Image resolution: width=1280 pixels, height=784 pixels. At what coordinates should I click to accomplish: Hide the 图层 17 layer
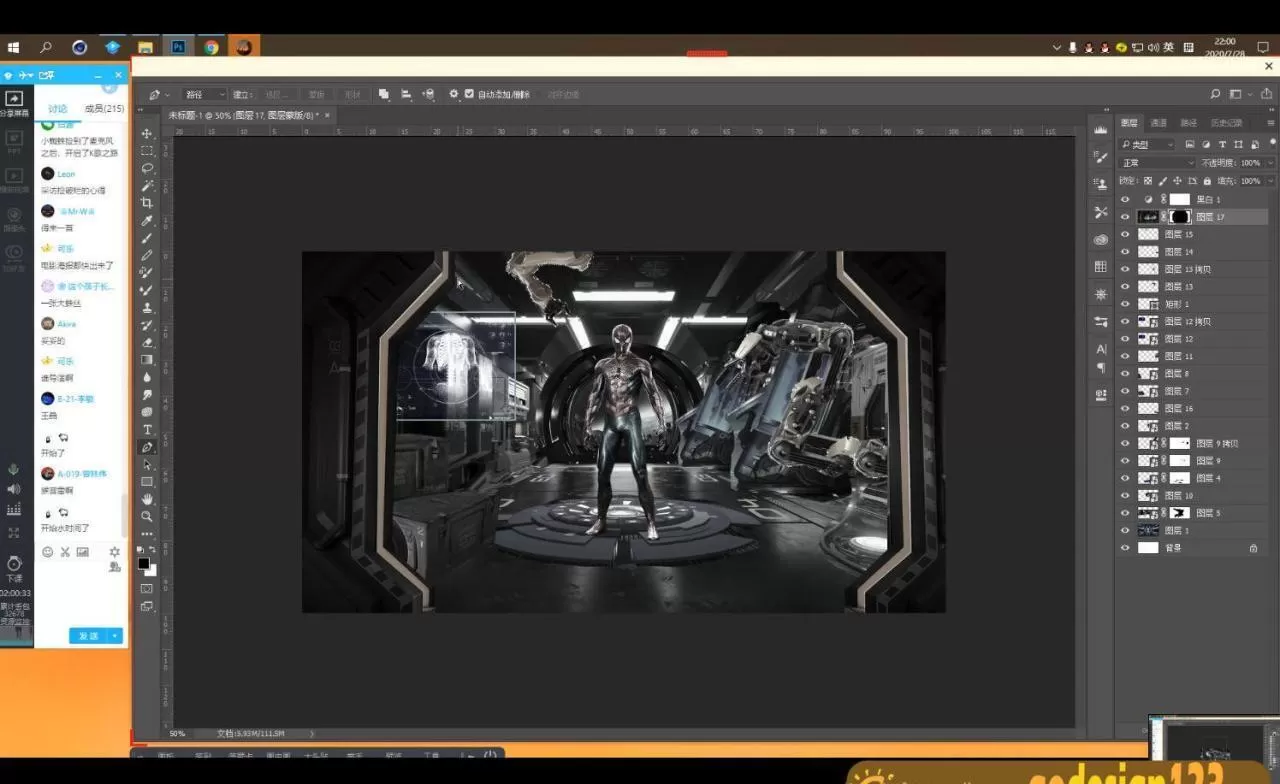tap(1125, 217)
